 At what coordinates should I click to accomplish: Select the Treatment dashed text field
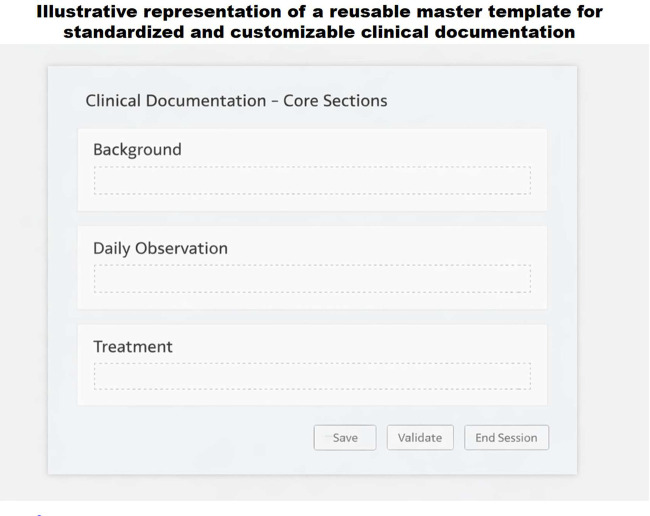[x=312, y=376]
